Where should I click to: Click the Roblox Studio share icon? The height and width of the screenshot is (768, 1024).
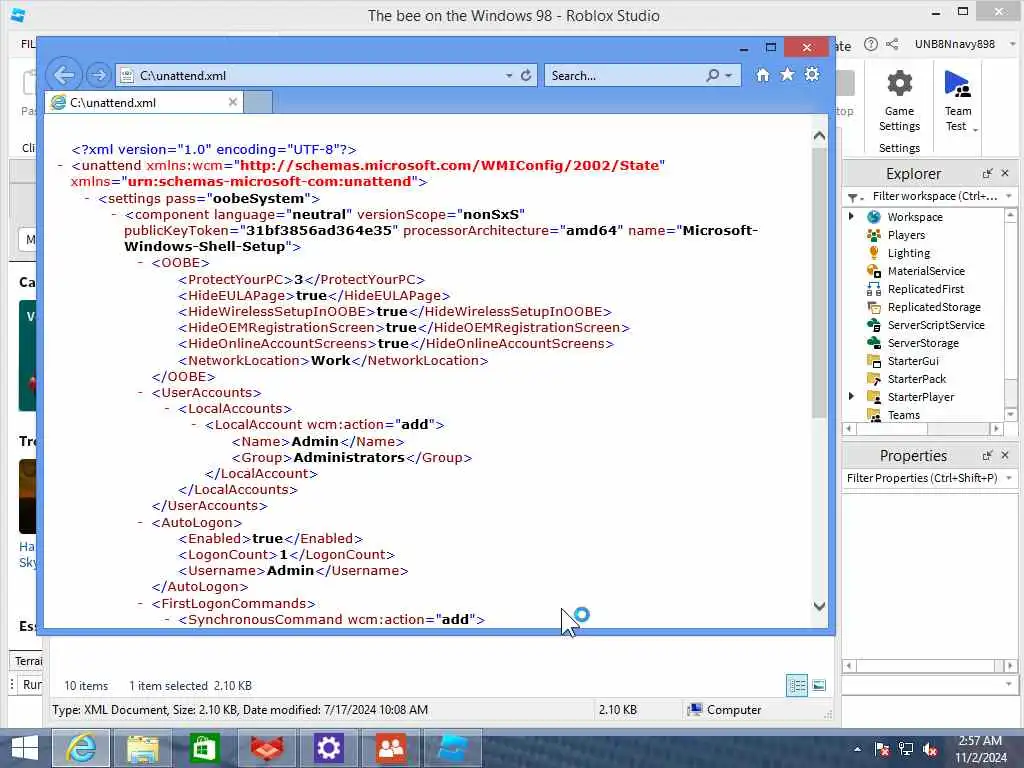pyautogui.click(x=892, y=44)
